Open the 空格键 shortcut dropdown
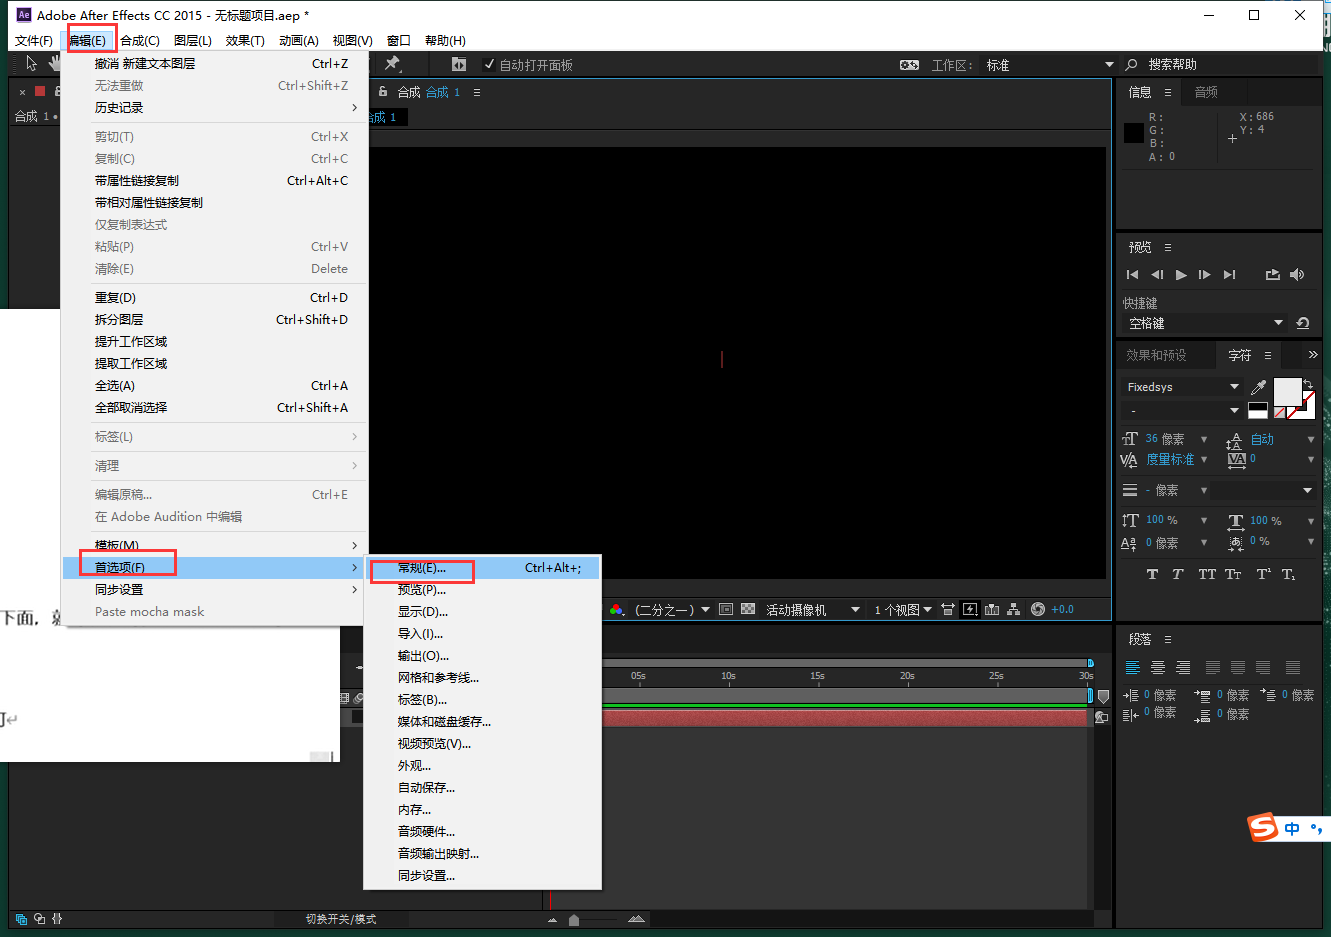 (1205, 323)
